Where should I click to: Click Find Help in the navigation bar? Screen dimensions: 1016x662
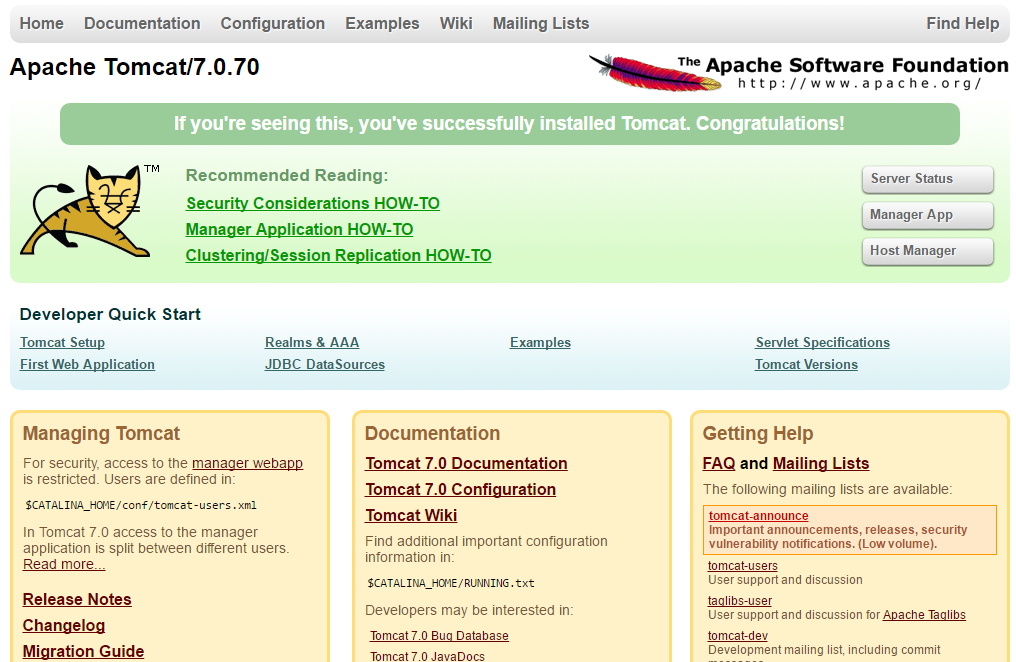tap(962, 23)
